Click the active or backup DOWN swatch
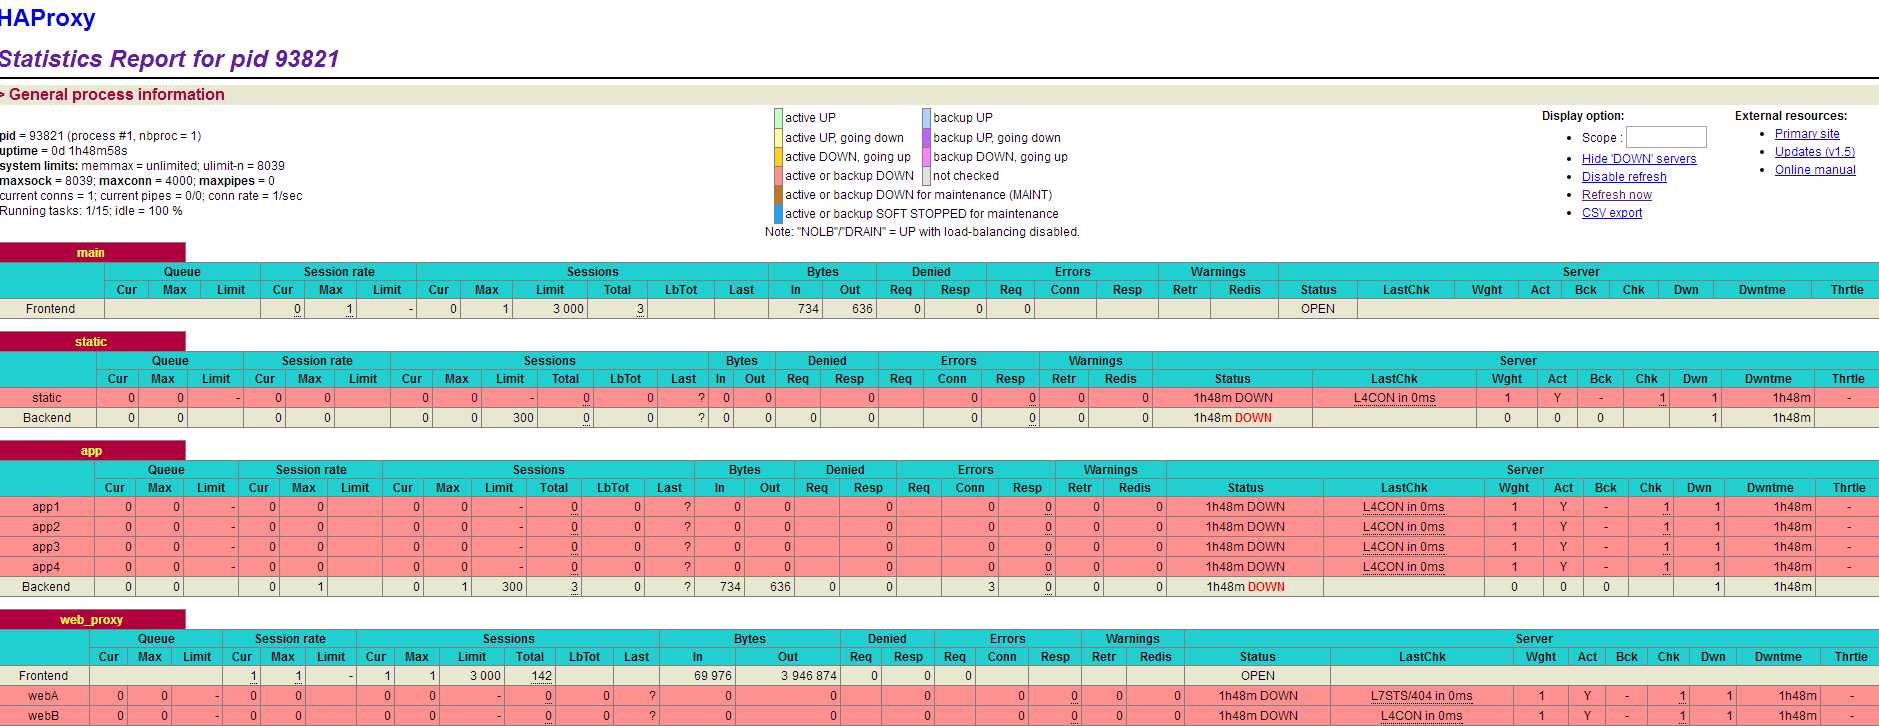The width and height of the screenshot is (1879, 726). (778, 176)
